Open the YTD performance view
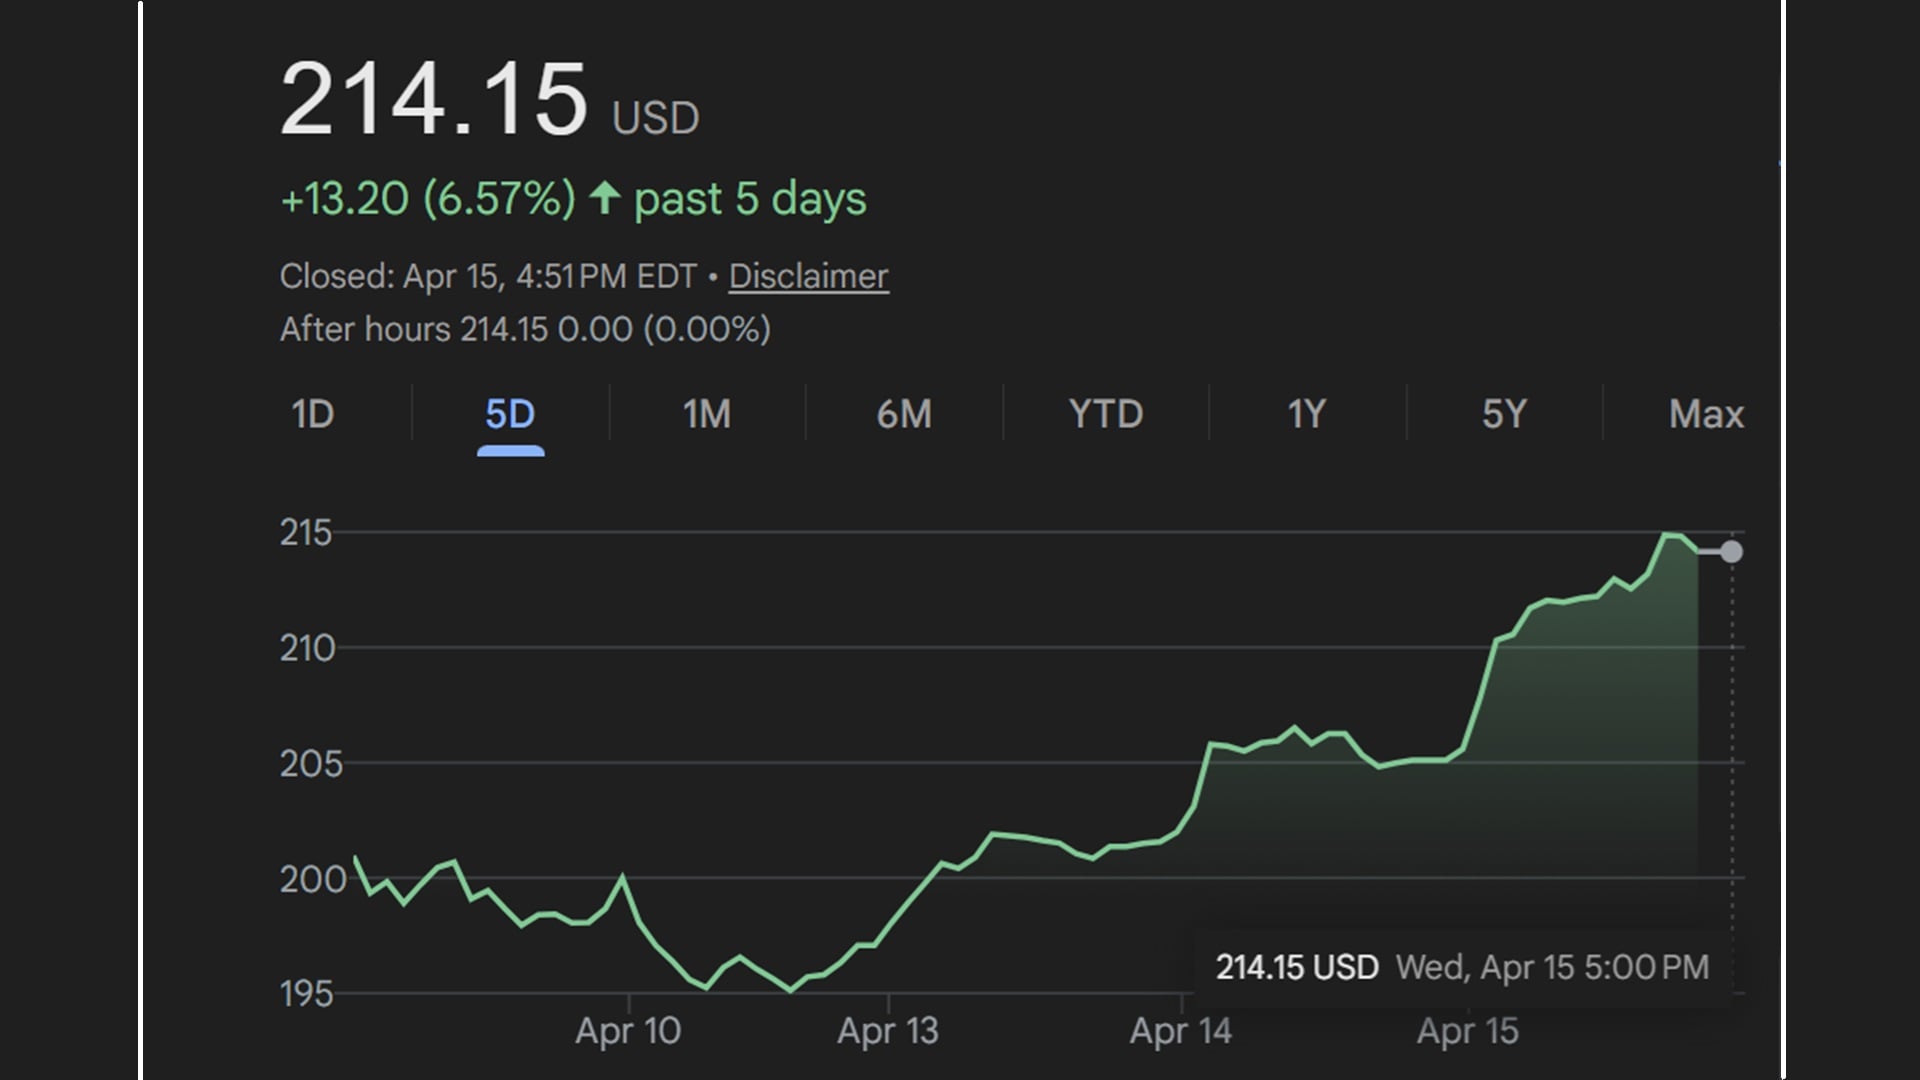1920x1080 pixels. pyautogui.click(x=1104, y=413)
